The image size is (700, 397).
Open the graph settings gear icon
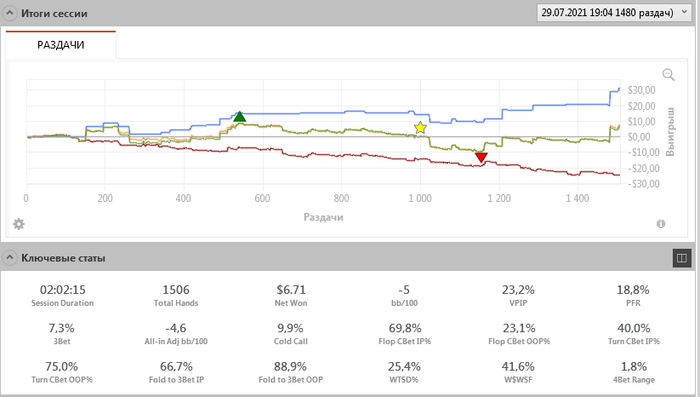pyautogui.click(x=19, y=224)
